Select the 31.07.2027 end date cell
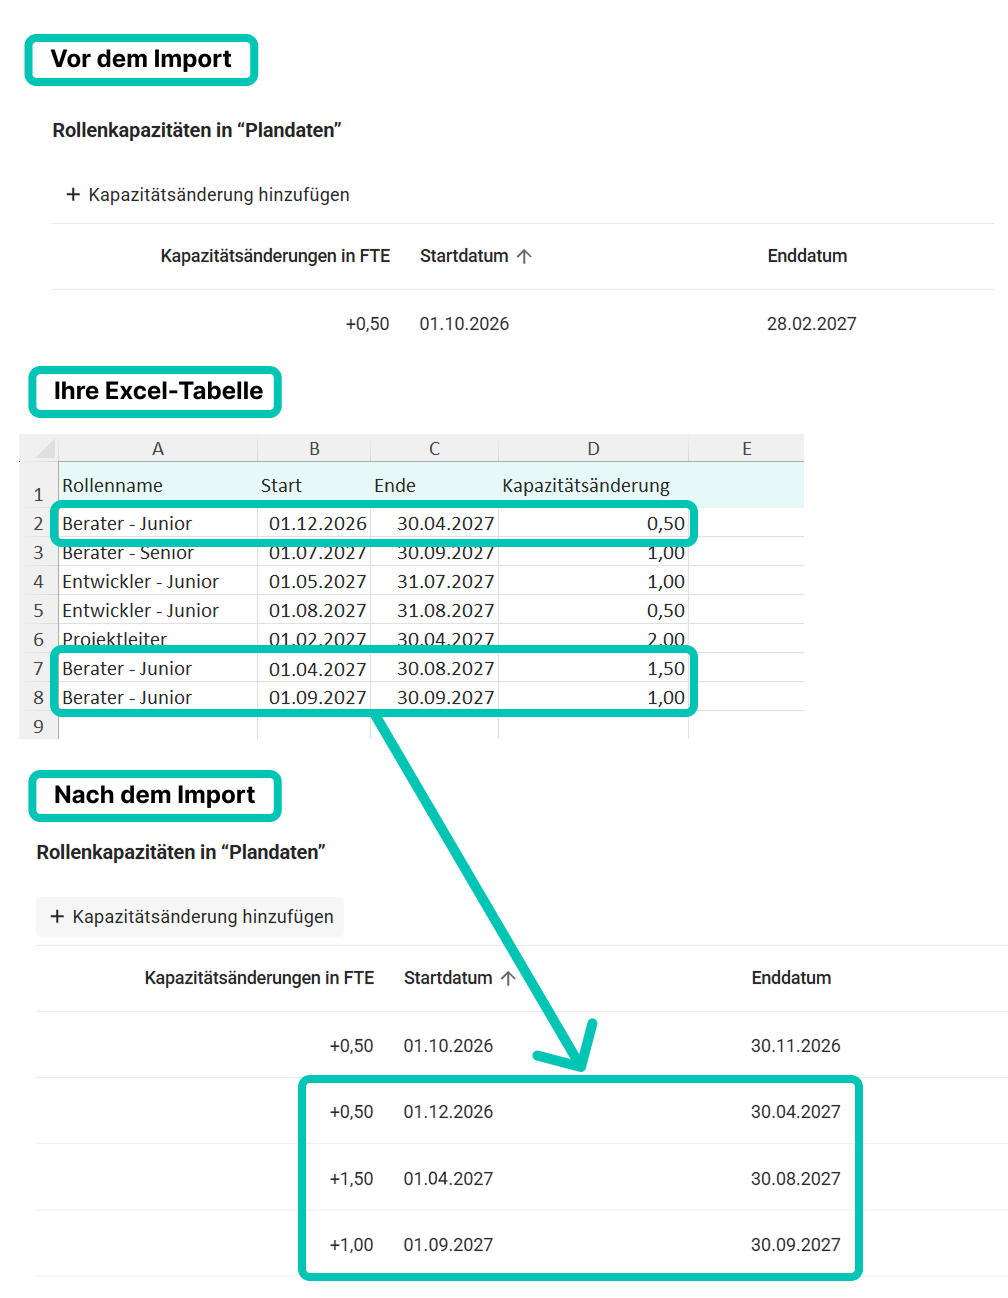Image resolution: width=1008 pixels, height=1298 pixels. click(x=434, y=581)
